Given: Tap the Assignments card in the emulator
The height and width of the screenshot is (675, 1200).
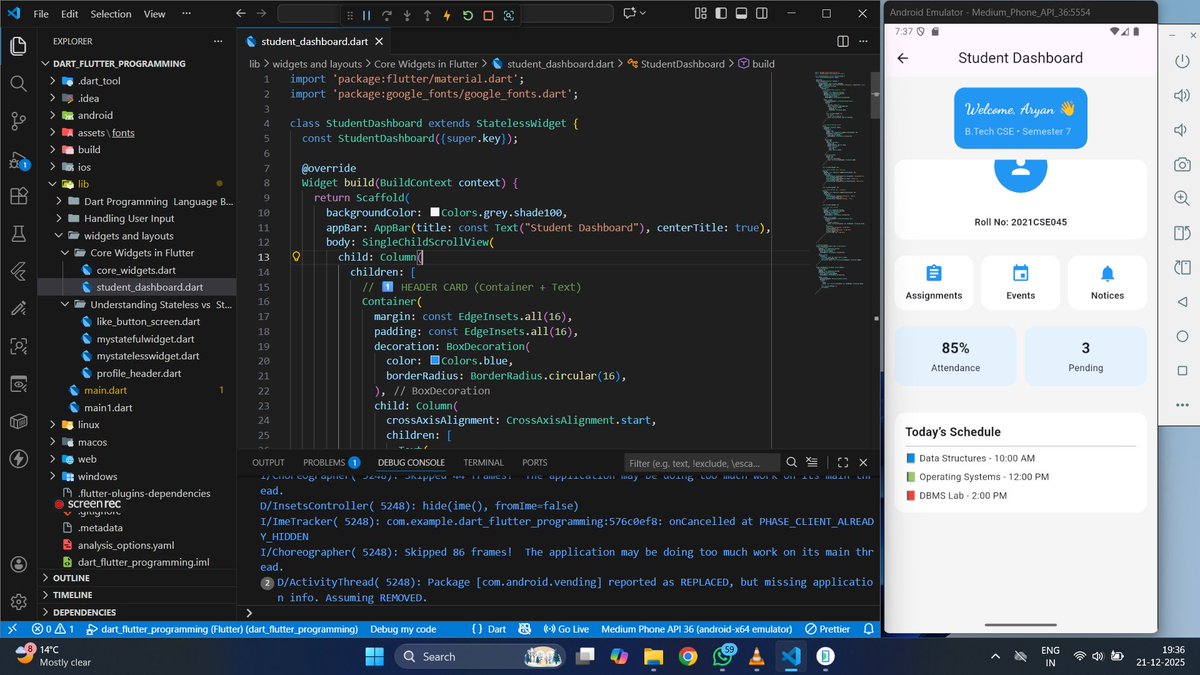Looking at the screenshot, I should 934,283.
